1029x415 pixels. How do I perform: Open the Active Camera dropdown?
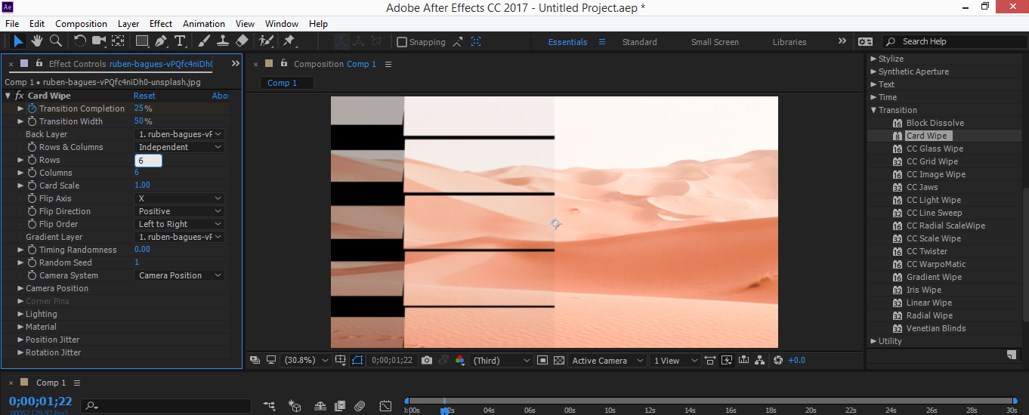point(606,360)
